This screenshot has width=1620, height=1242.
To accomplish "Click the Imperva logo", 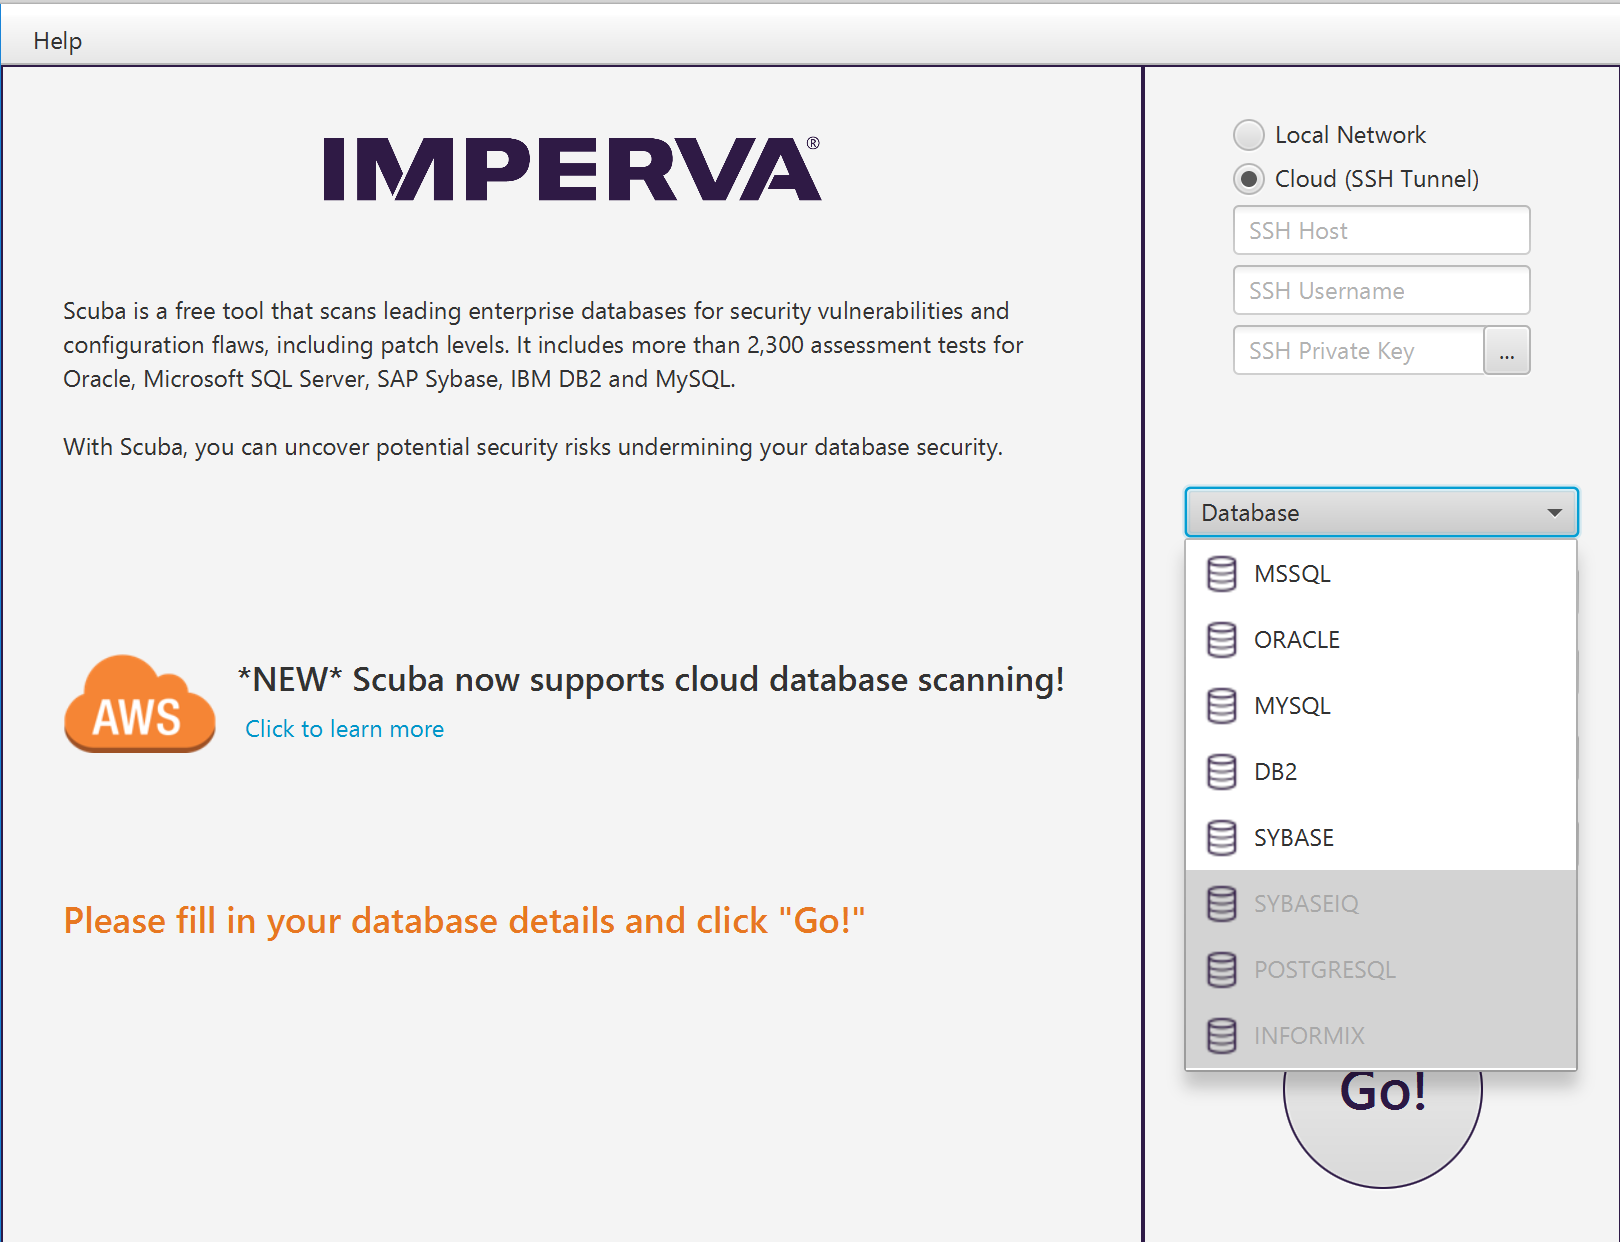I will point(572,169).
